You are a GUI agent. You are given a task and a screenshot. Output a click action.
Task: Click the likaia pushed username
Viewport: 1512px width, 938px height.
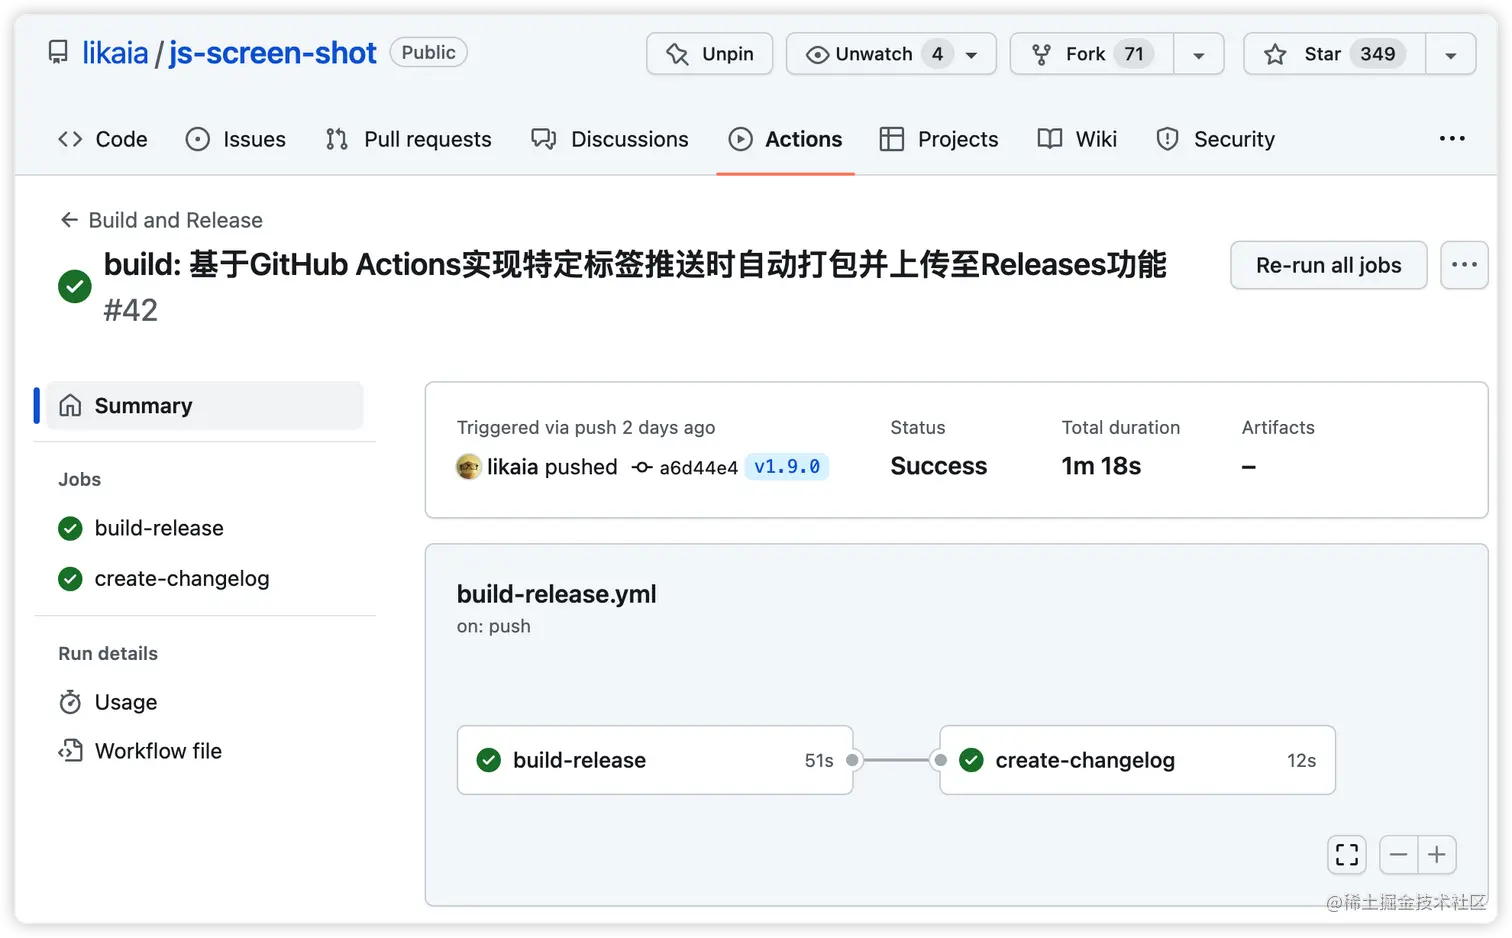coord(512,467)
